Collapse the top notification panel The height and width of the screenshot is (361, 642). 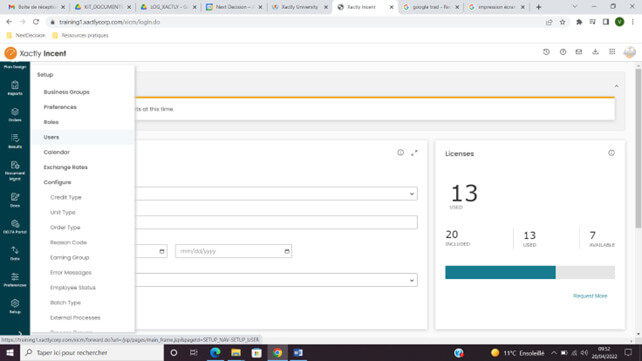pyautogui.click(x=616, y=86)
